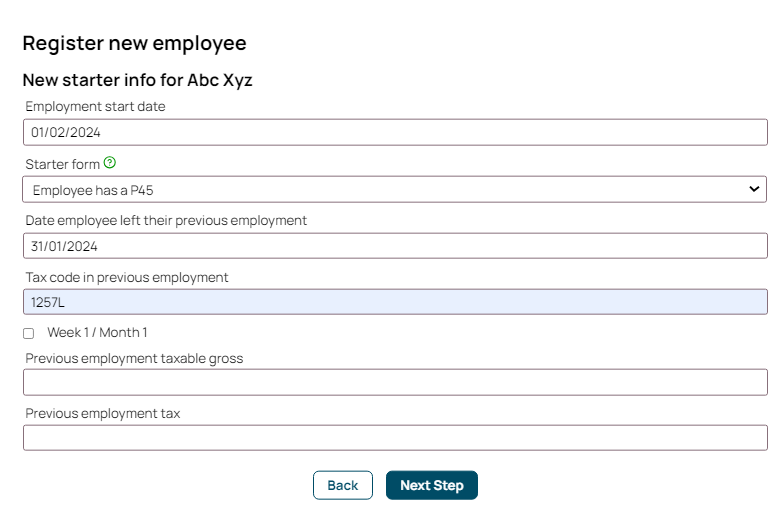This screenshot has width=783, height=520.
Task: Select the tax code field containing 1257L
Action: point(395,302)
